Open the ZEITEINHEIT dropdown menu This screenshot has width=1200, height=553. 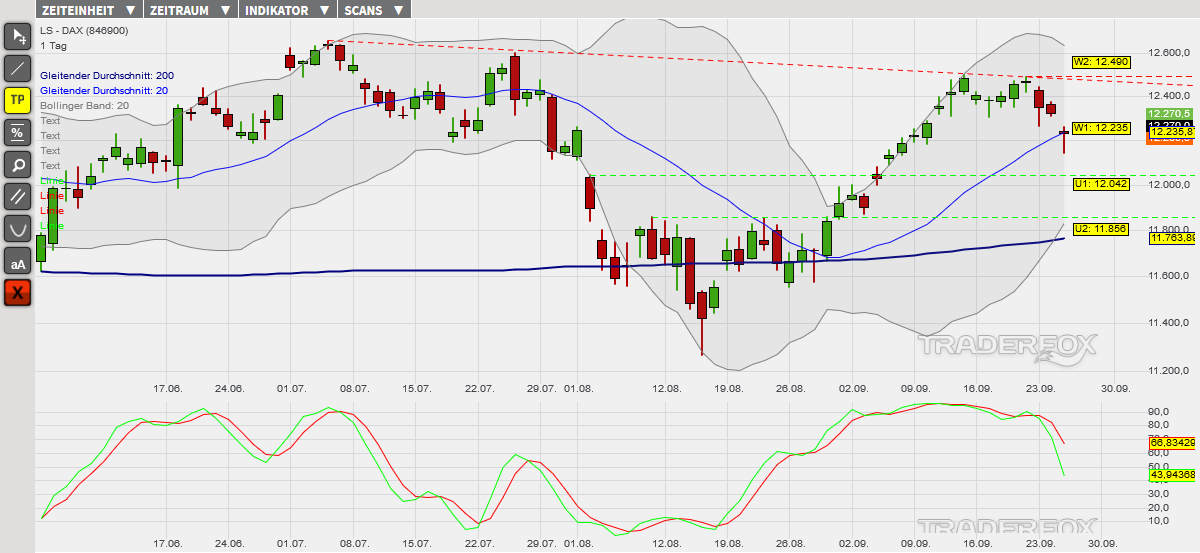88,10
